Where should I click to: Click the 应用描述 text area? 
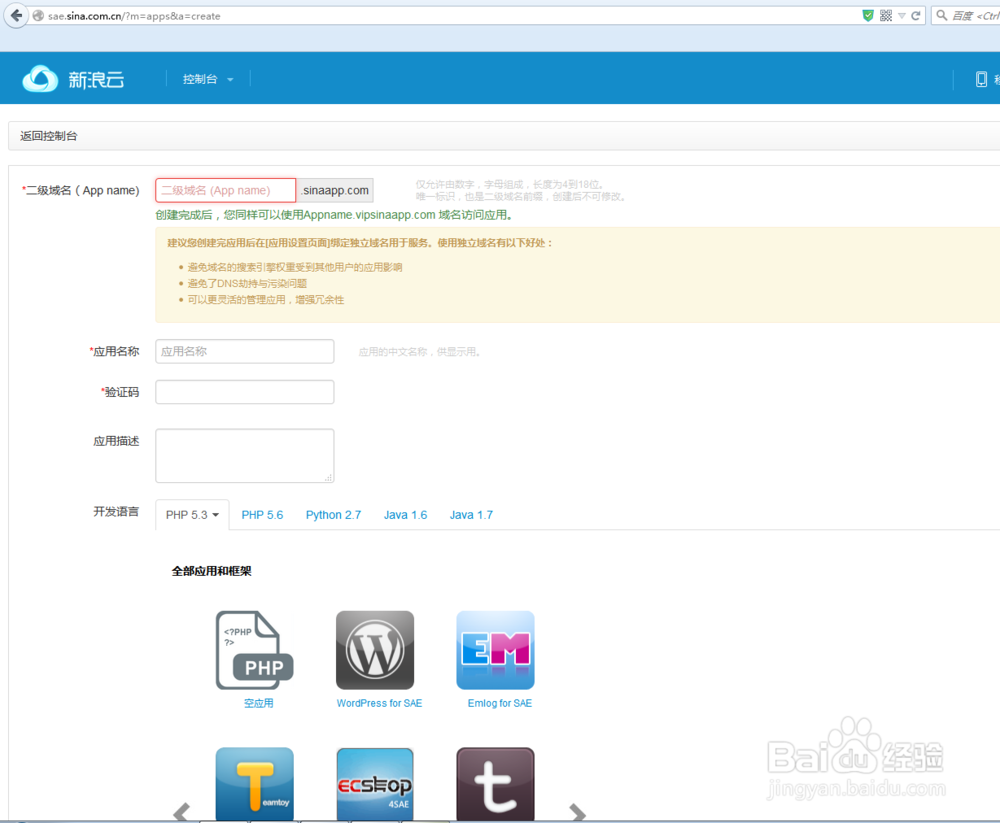245,456
